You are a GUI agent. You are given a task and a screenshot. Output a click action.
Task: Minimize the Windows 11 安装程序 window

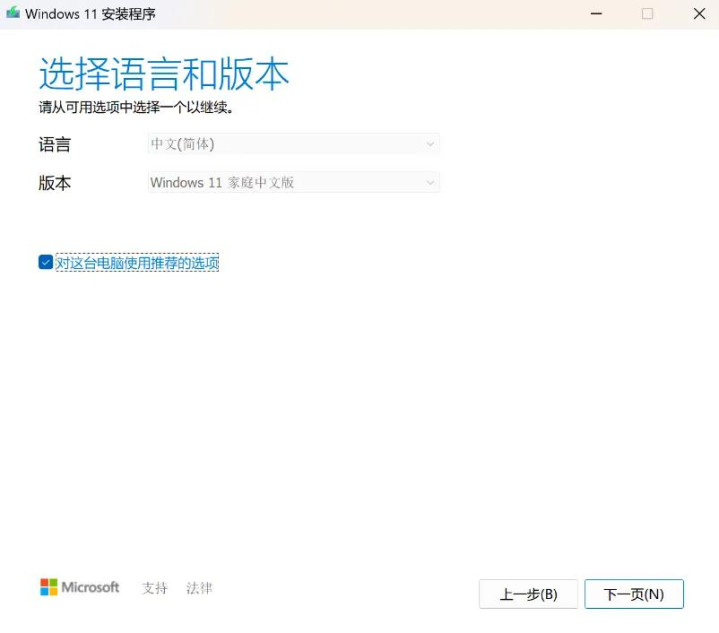(x=596, y=14)
